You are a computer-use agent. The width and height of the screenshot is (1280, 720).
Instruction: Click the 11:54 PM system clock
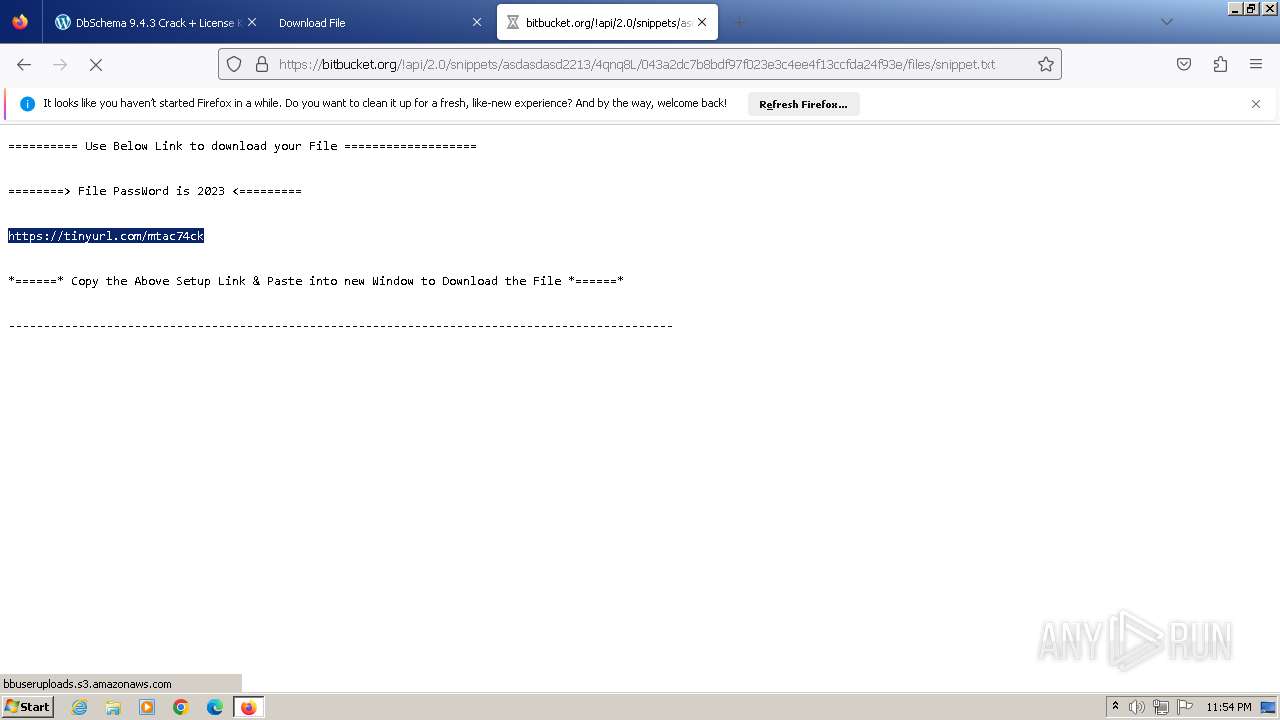1229,707
